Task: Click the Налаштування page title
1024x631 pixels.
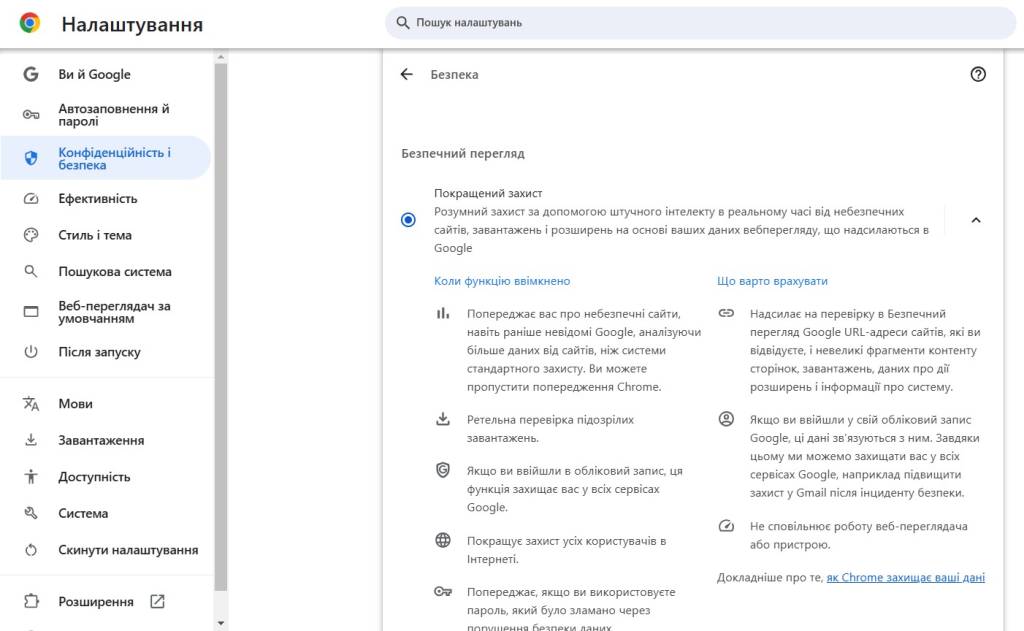Action: click(x=132, y=24)
